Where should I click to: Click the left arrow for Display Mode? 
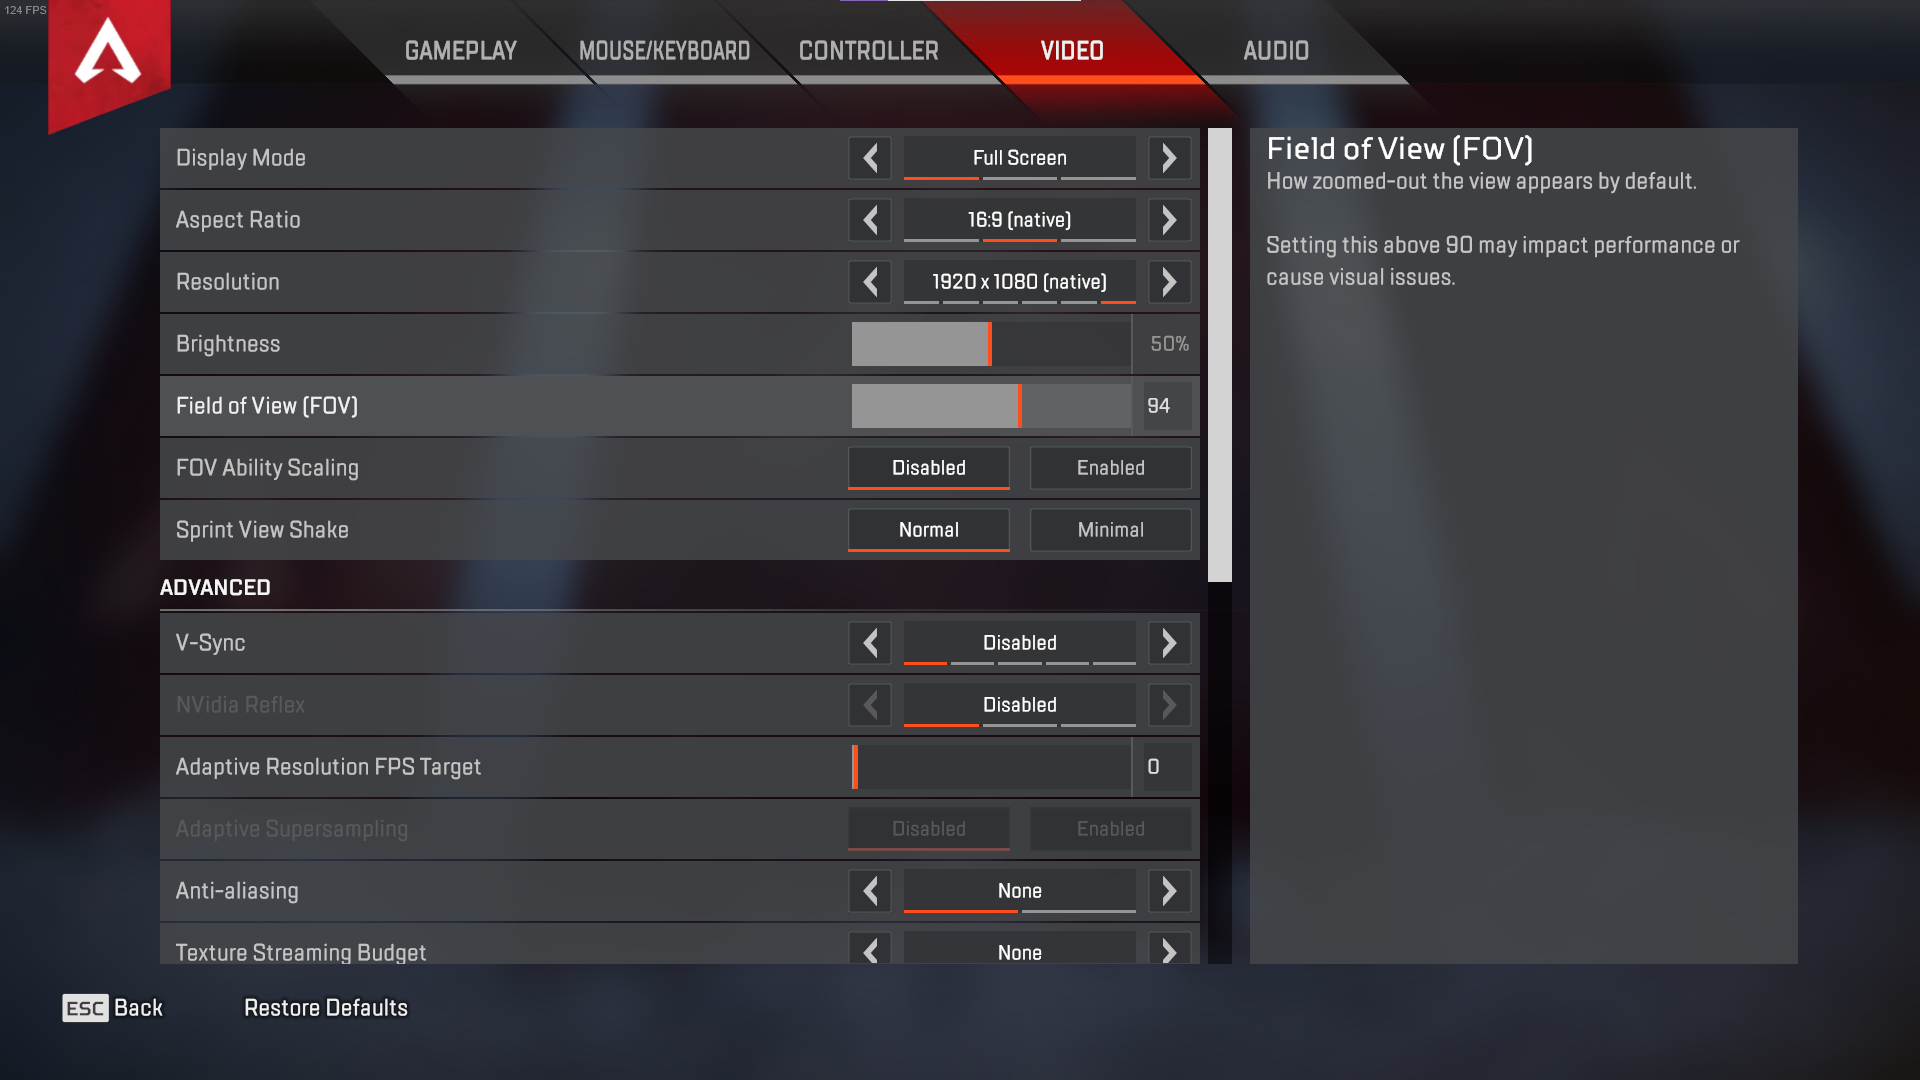coord(870,157)
